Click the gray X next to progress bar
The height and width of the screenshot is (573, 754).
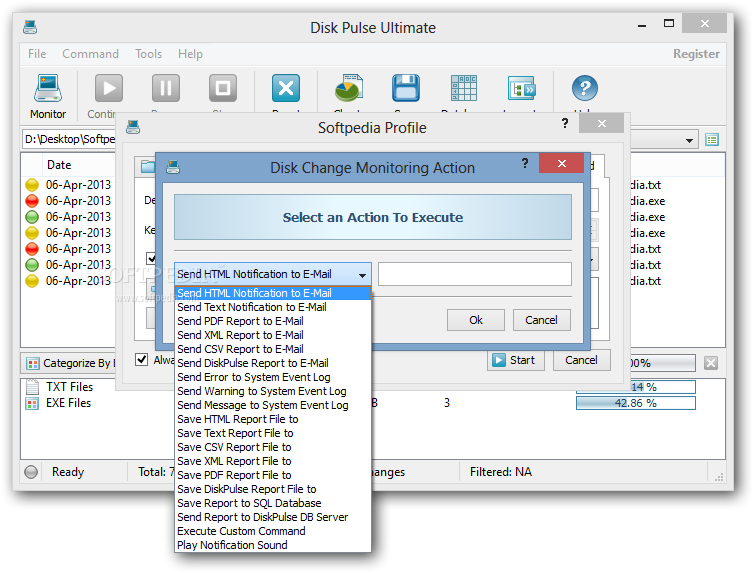click(x=711, y=363)
